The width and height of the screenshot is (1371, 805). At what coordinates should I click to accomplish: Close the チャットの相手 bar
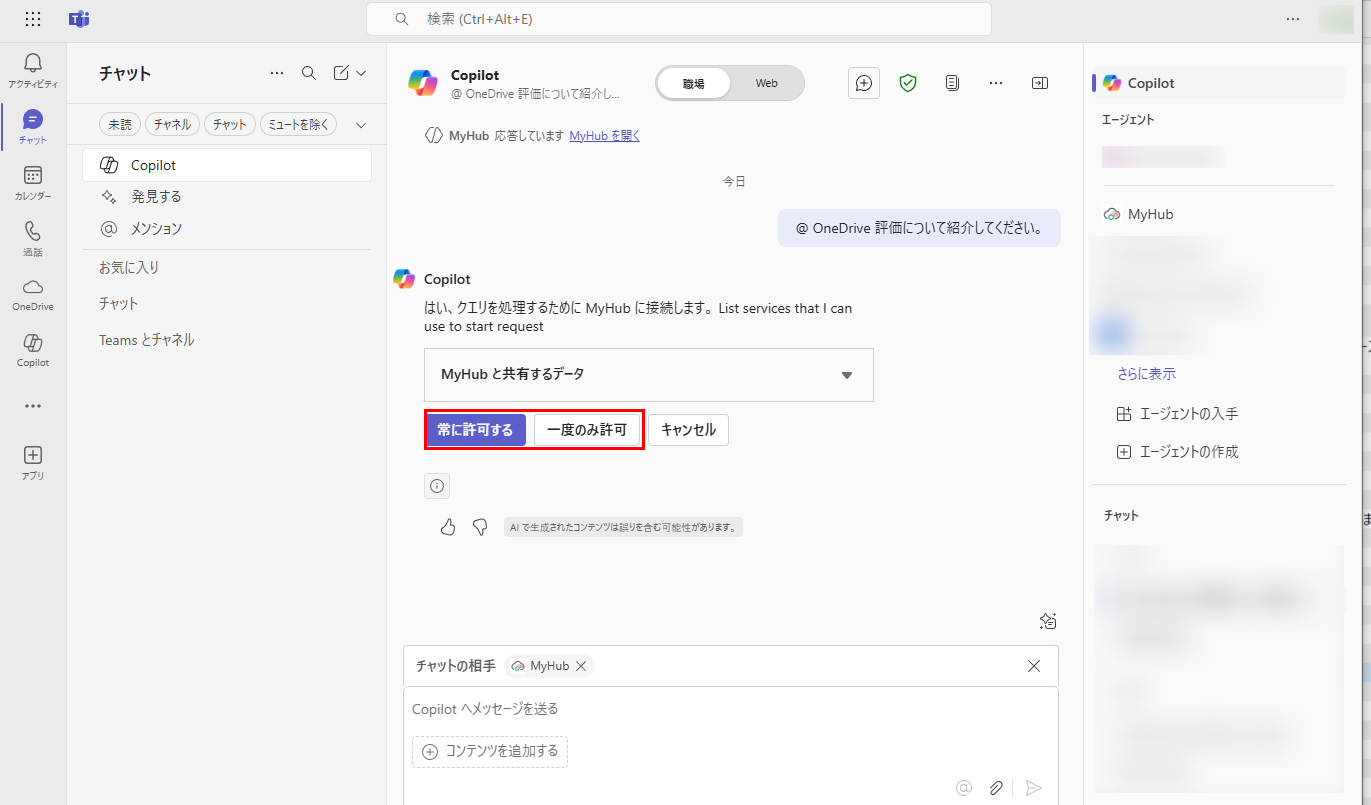point(1034,666)
